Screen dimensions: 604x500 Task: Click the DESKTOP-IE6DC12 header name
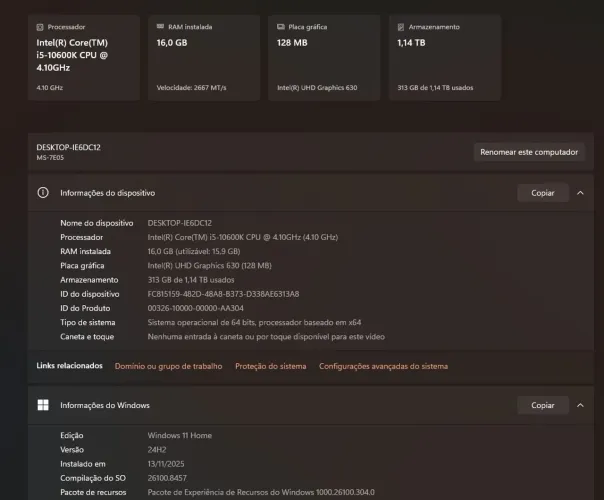(69, 147)
